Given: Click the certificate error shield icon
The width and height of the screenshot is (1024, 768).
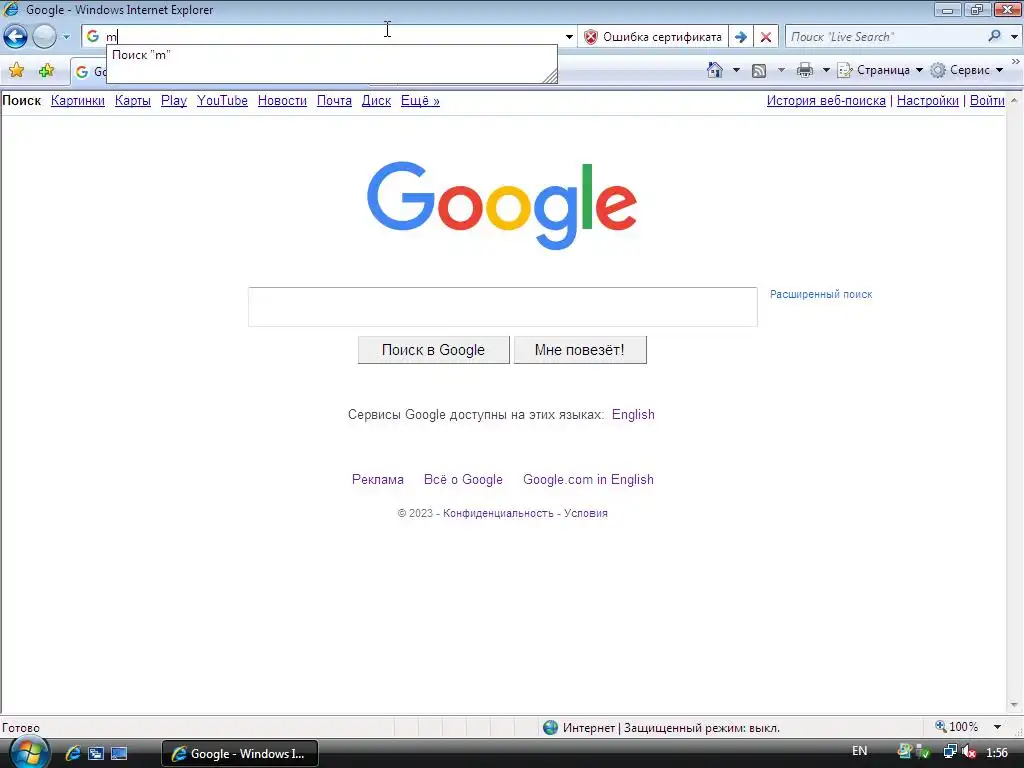Looking at the screenshot, I should 590,37.
